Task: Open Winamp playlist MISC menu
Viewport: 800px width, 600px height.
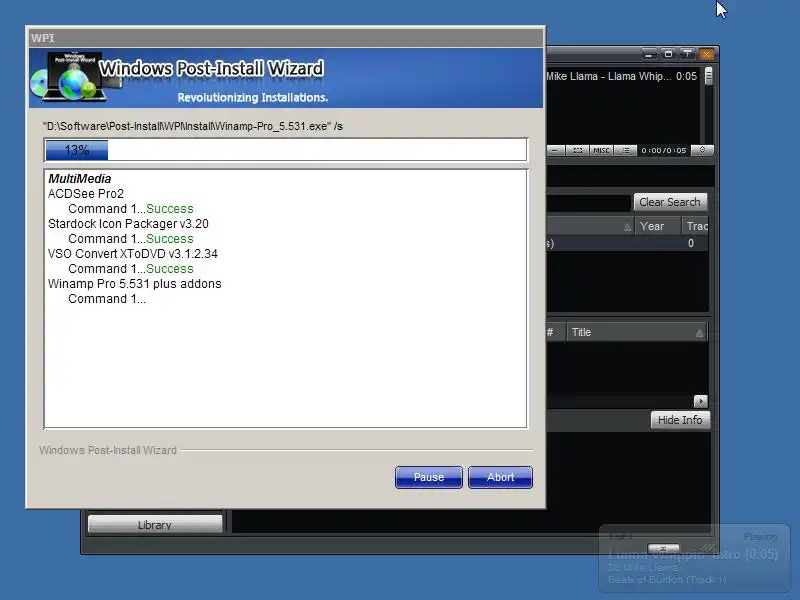Action: click(601, 151)
